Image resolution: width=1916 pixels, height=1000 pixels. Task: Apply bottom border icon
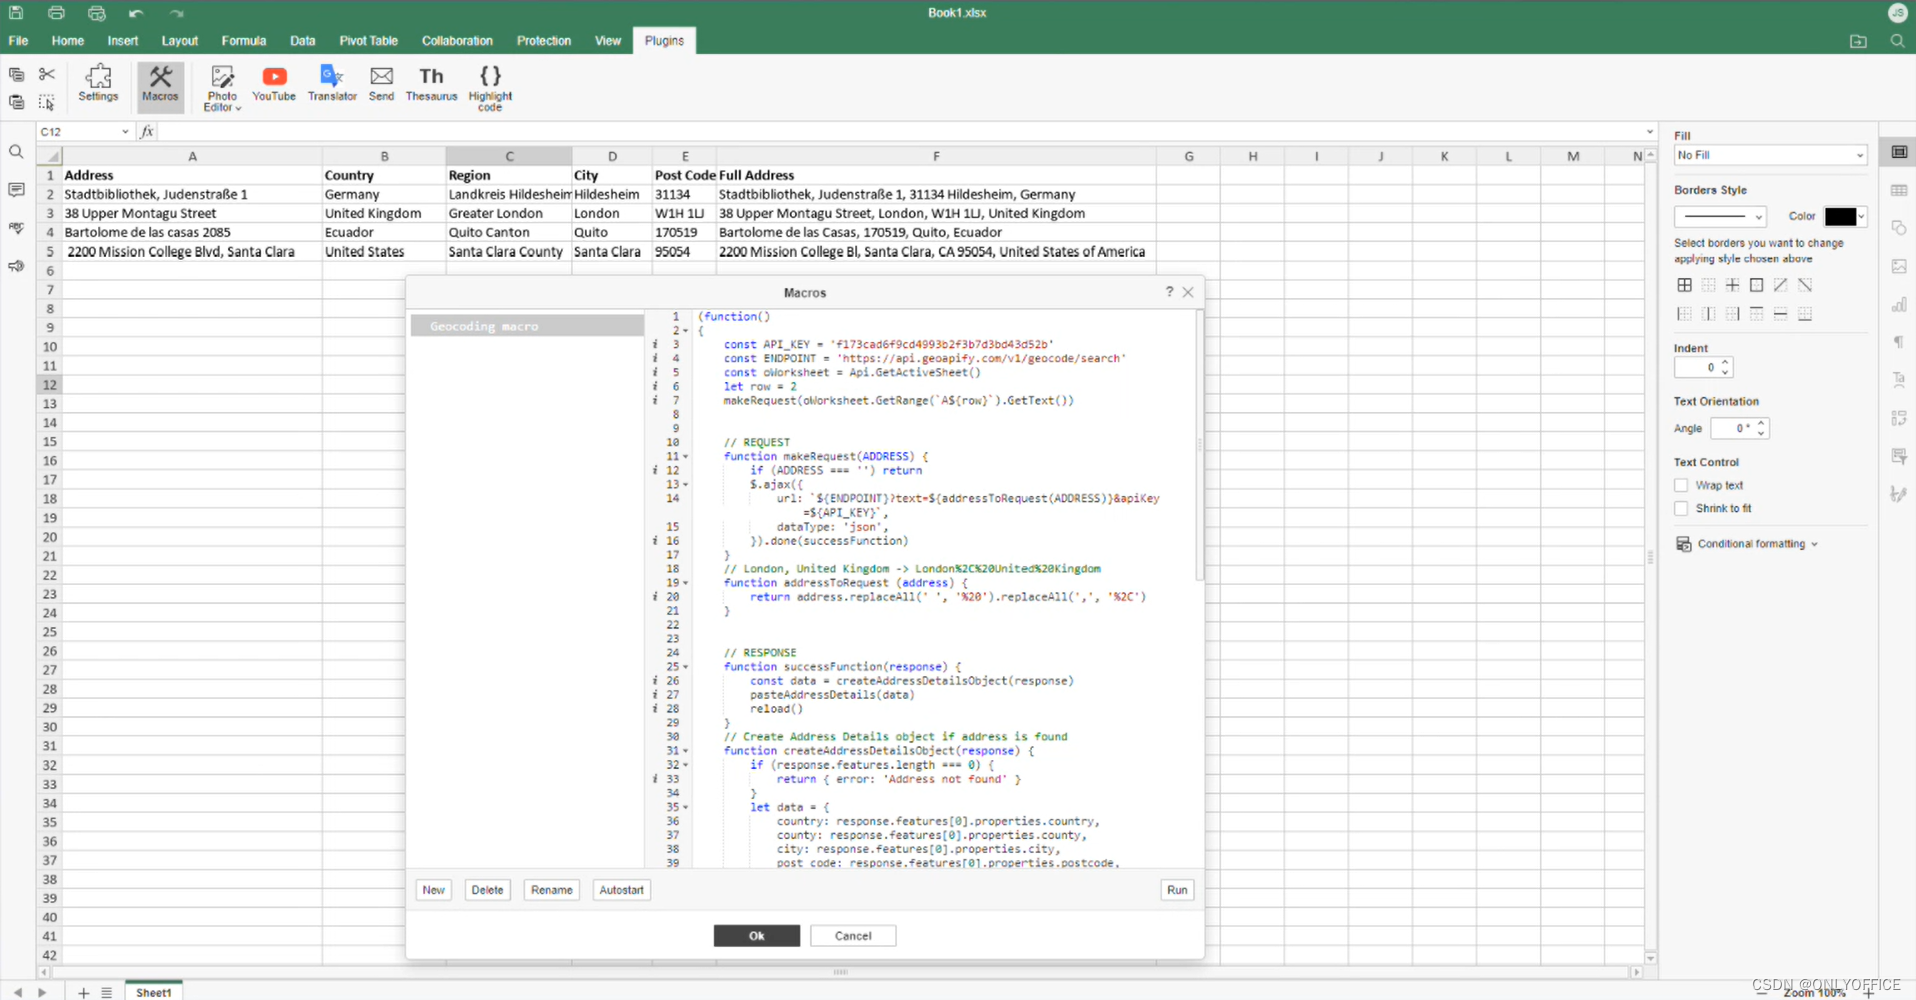click(x=1805, y=314)
